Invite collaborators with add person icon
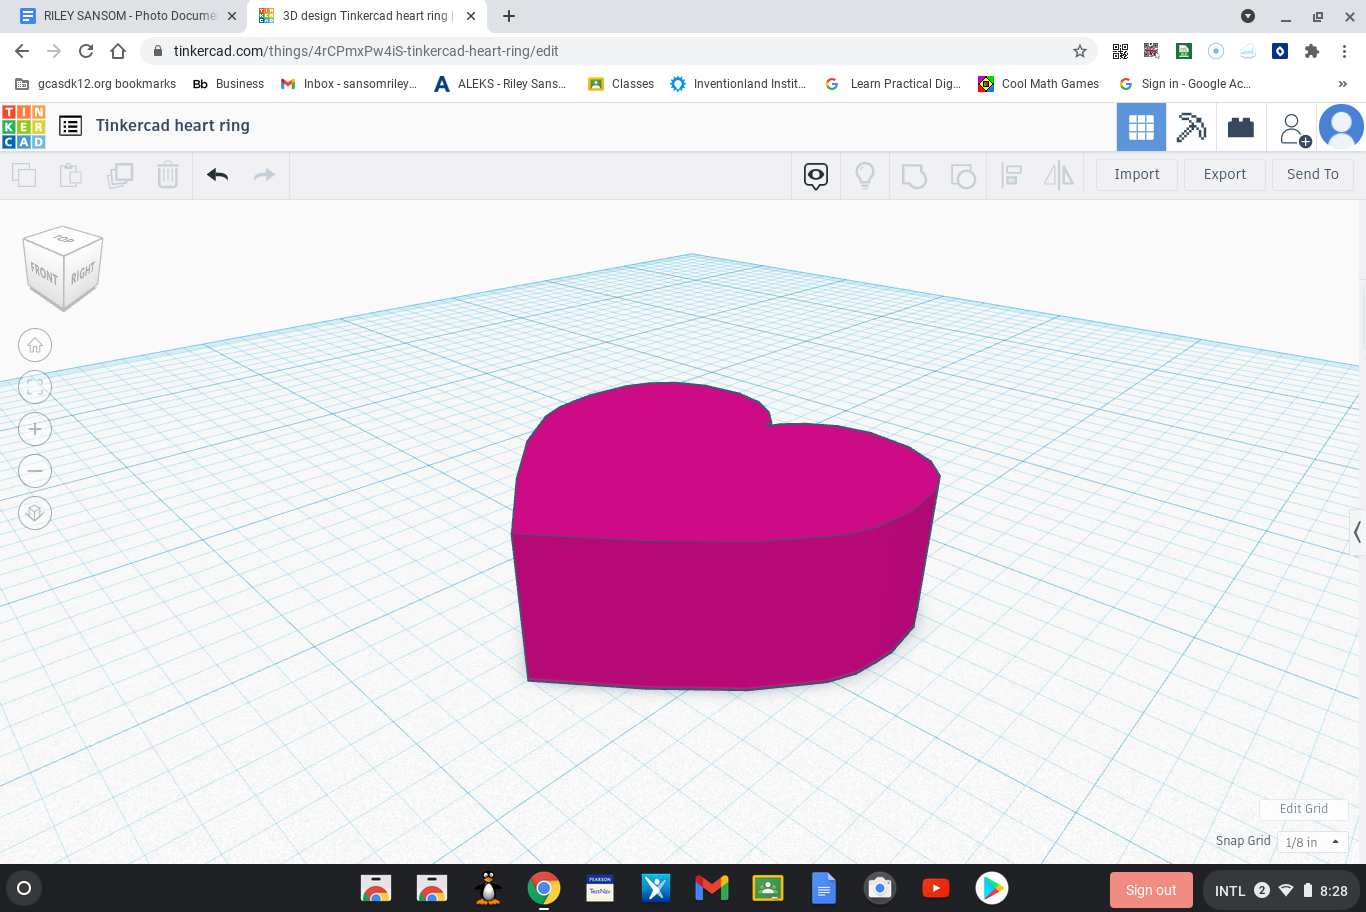Viewport: 1366px width, 912px height. [1295, 129]
